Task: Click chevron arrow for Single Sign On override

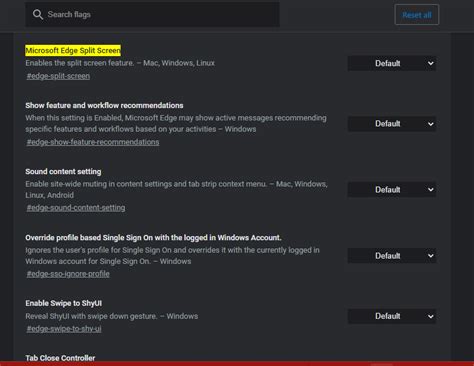Action: pyautogui.click(x=431, y=256)
